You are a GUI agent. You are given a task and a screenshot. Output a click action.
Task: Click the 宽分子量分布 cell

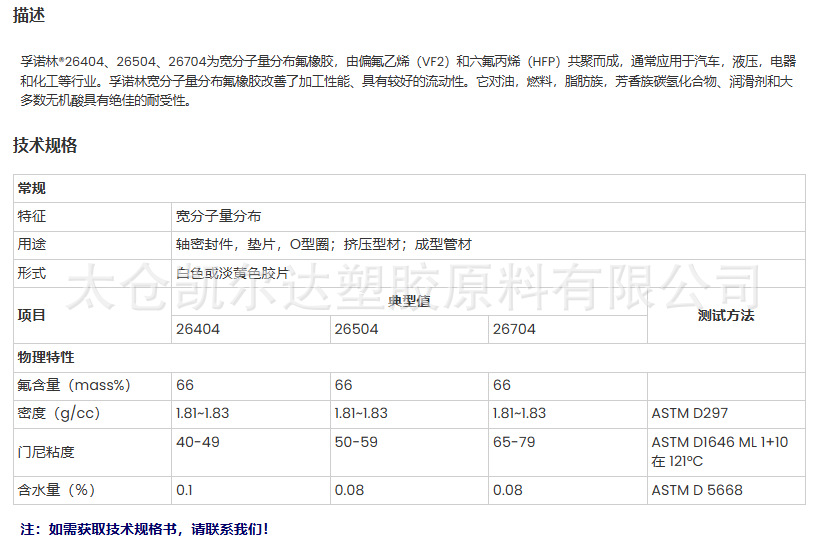coord(218,216)
